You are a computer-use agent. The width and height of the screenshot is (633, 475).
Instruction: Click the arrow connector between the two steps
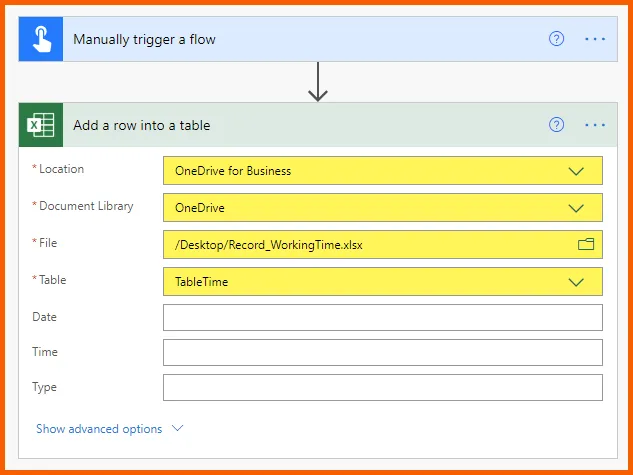tap(318, 82)
